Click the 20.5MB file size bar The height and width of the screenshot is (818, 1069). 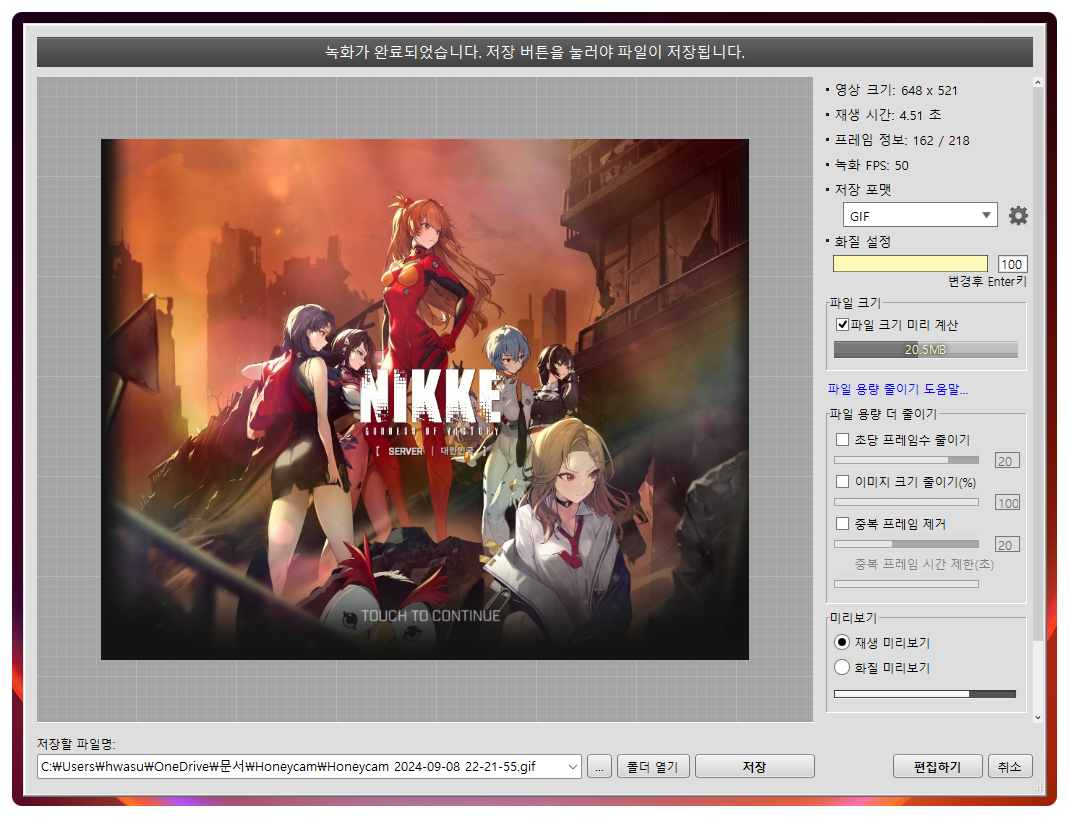[x=925, y=350]
